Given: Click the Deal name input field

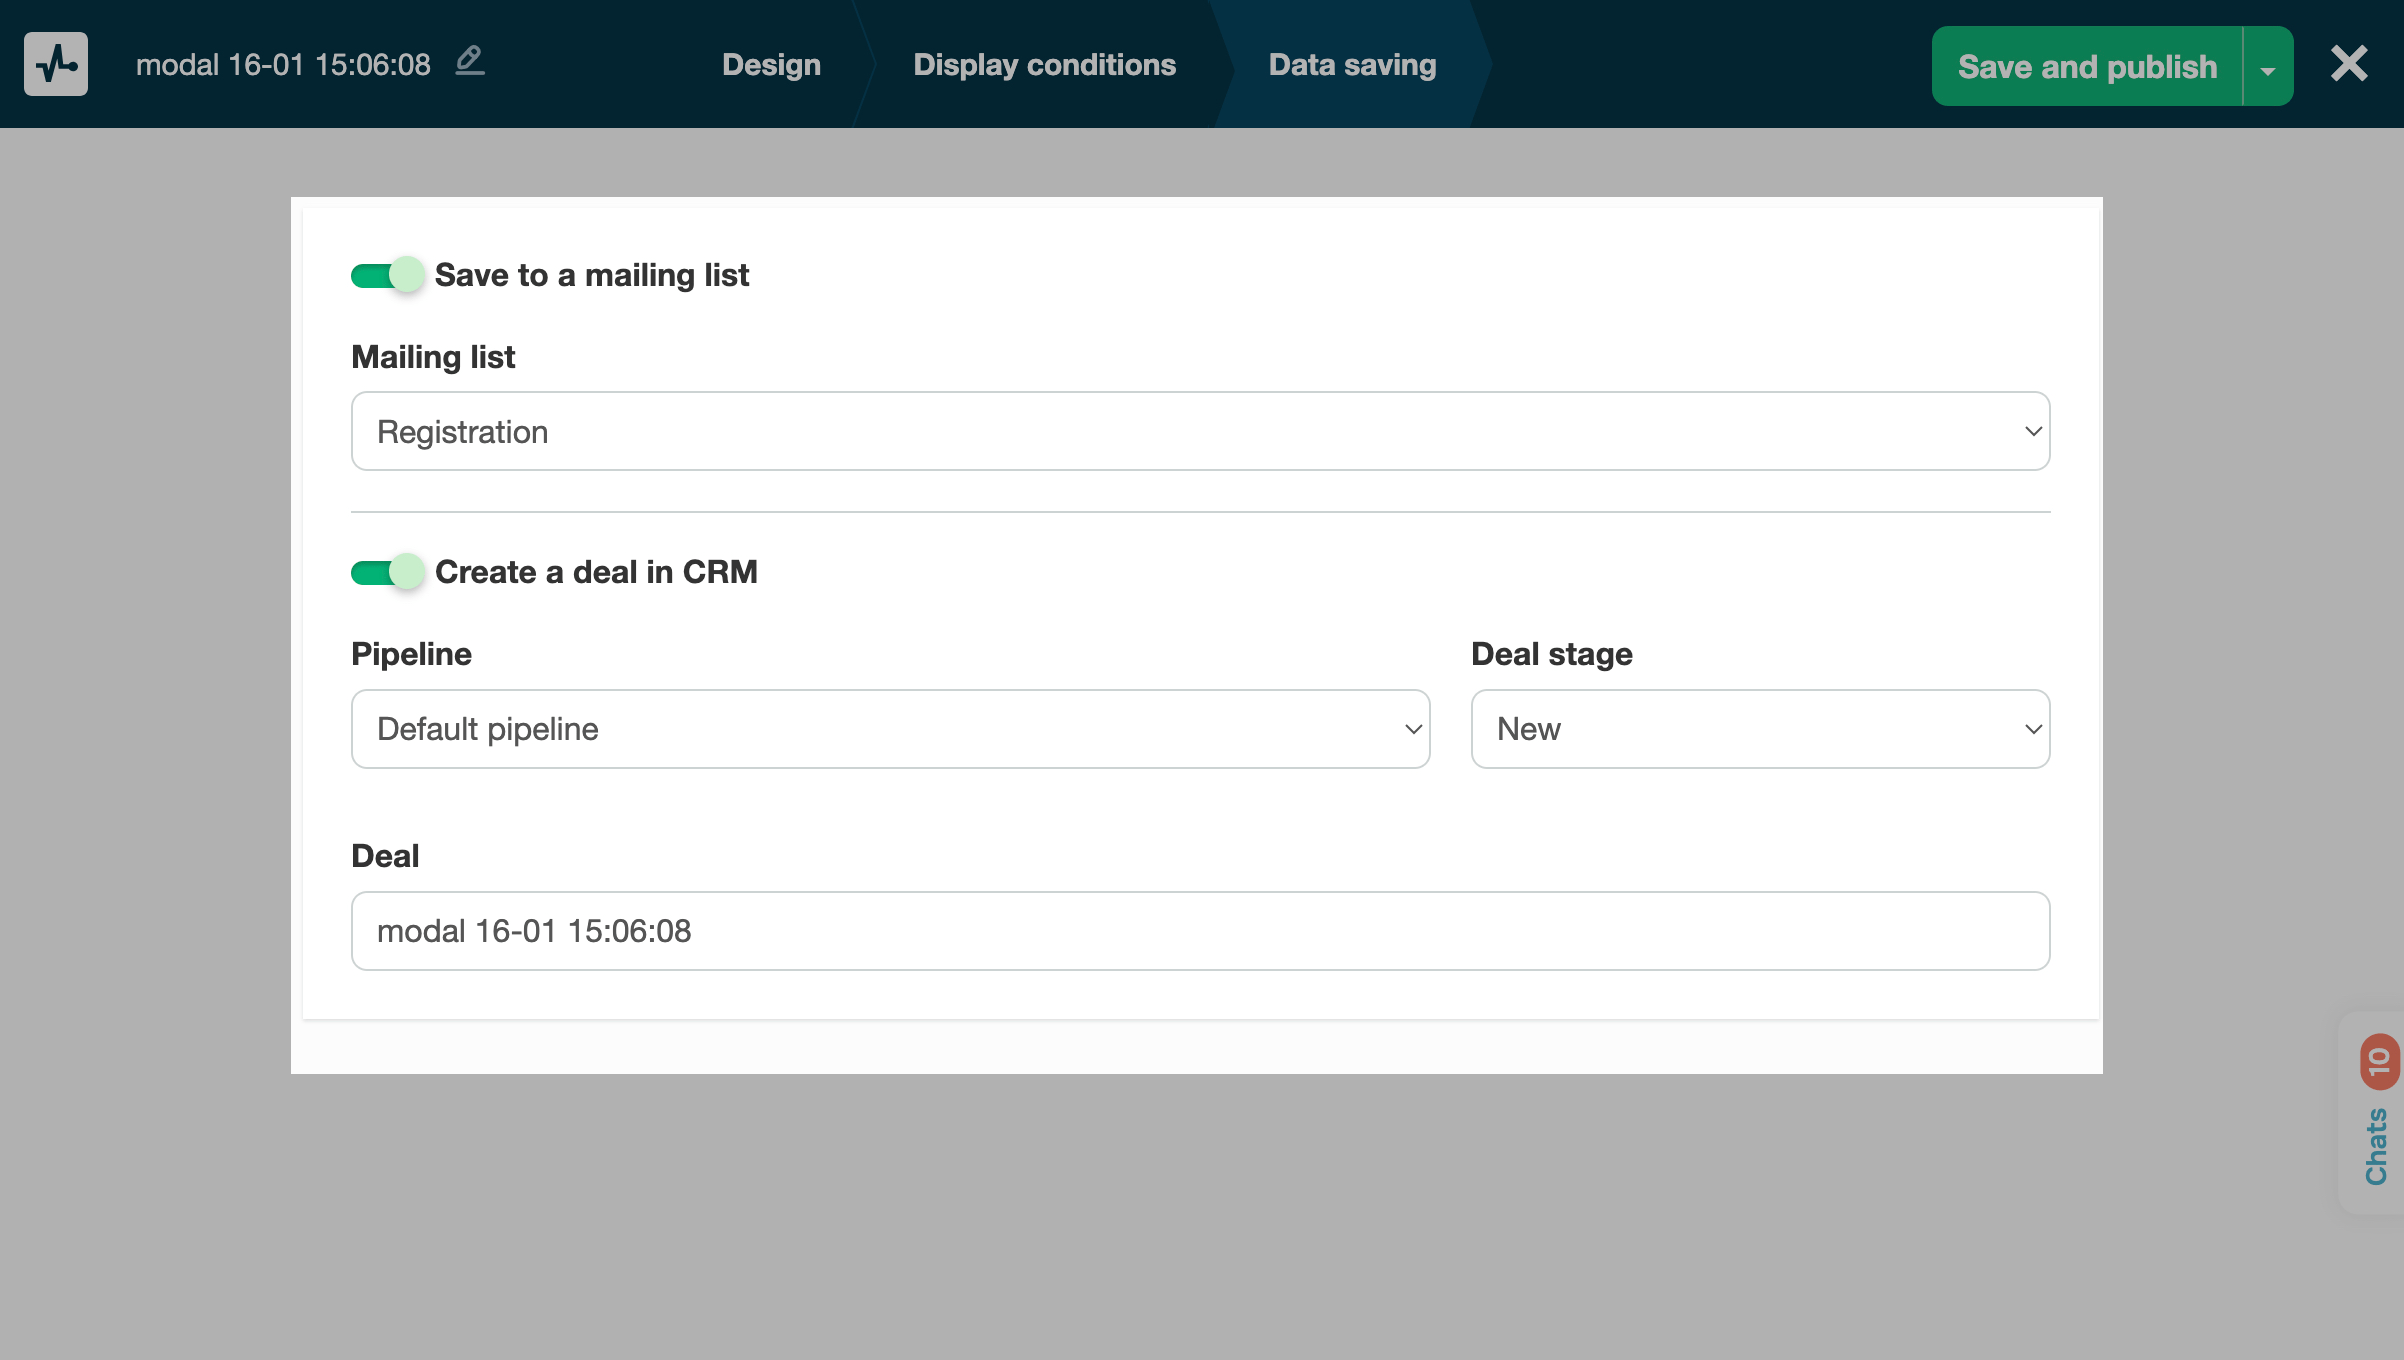Looking at the screenshot, I should (x=1200, y=931).
